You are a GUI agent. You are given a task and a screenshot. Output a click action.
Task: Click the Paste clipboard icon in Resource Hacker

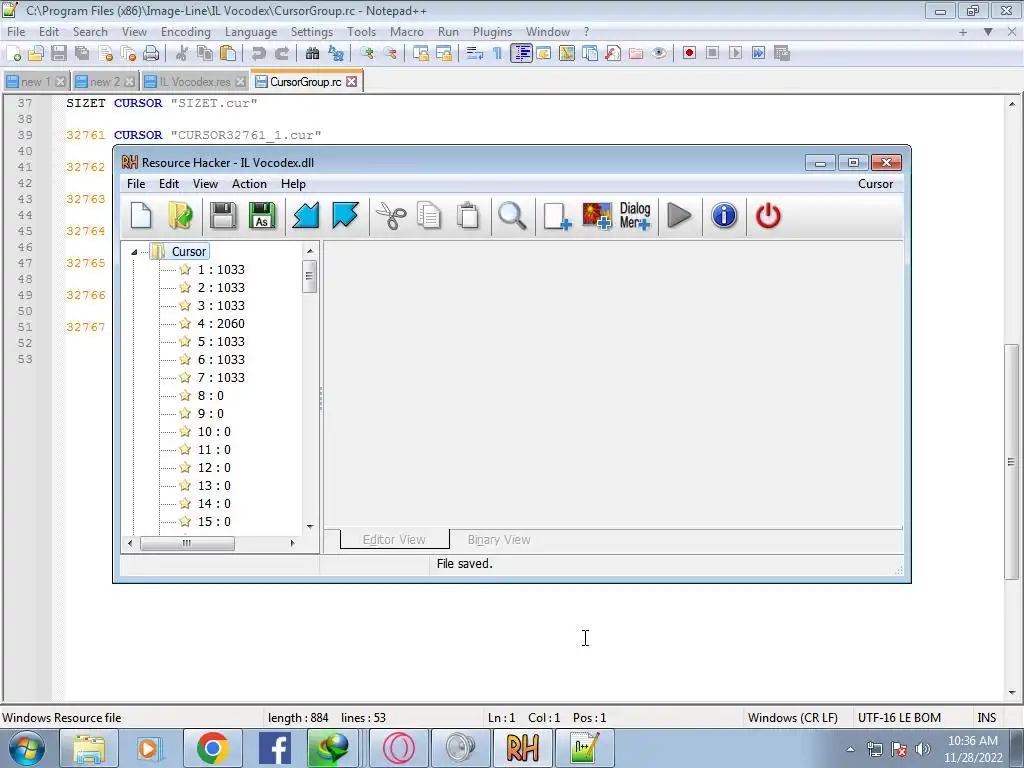[468, 216]
